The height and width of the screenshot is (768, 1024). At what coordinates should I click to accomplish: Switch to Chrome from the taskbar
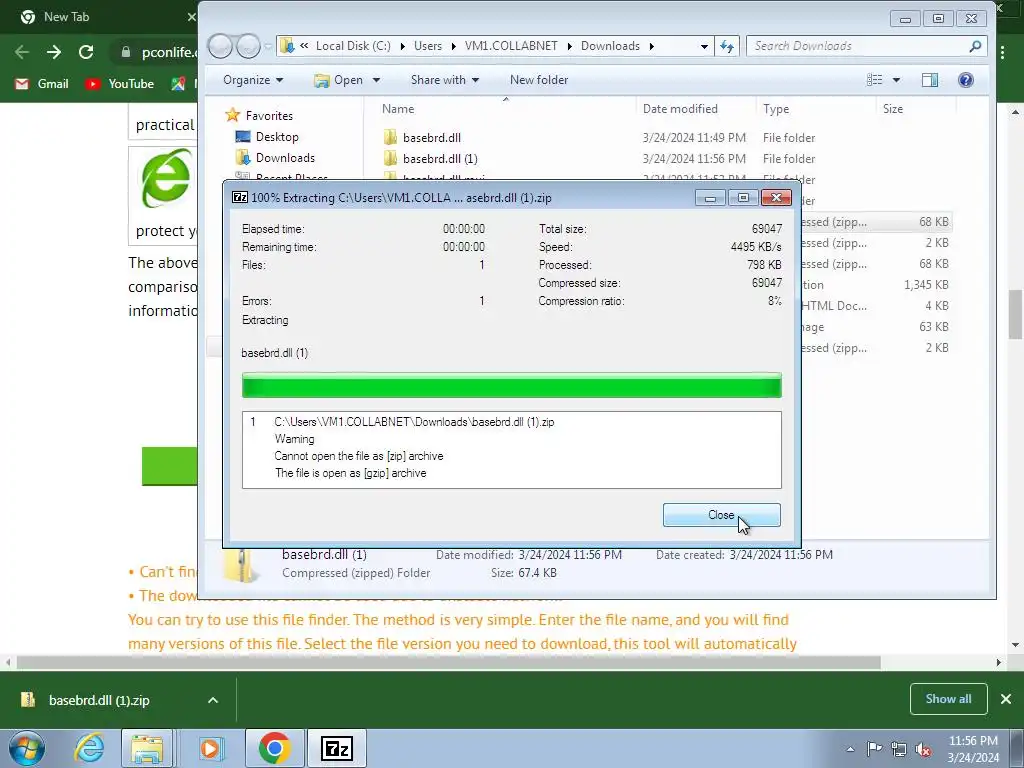click(274, 748)
